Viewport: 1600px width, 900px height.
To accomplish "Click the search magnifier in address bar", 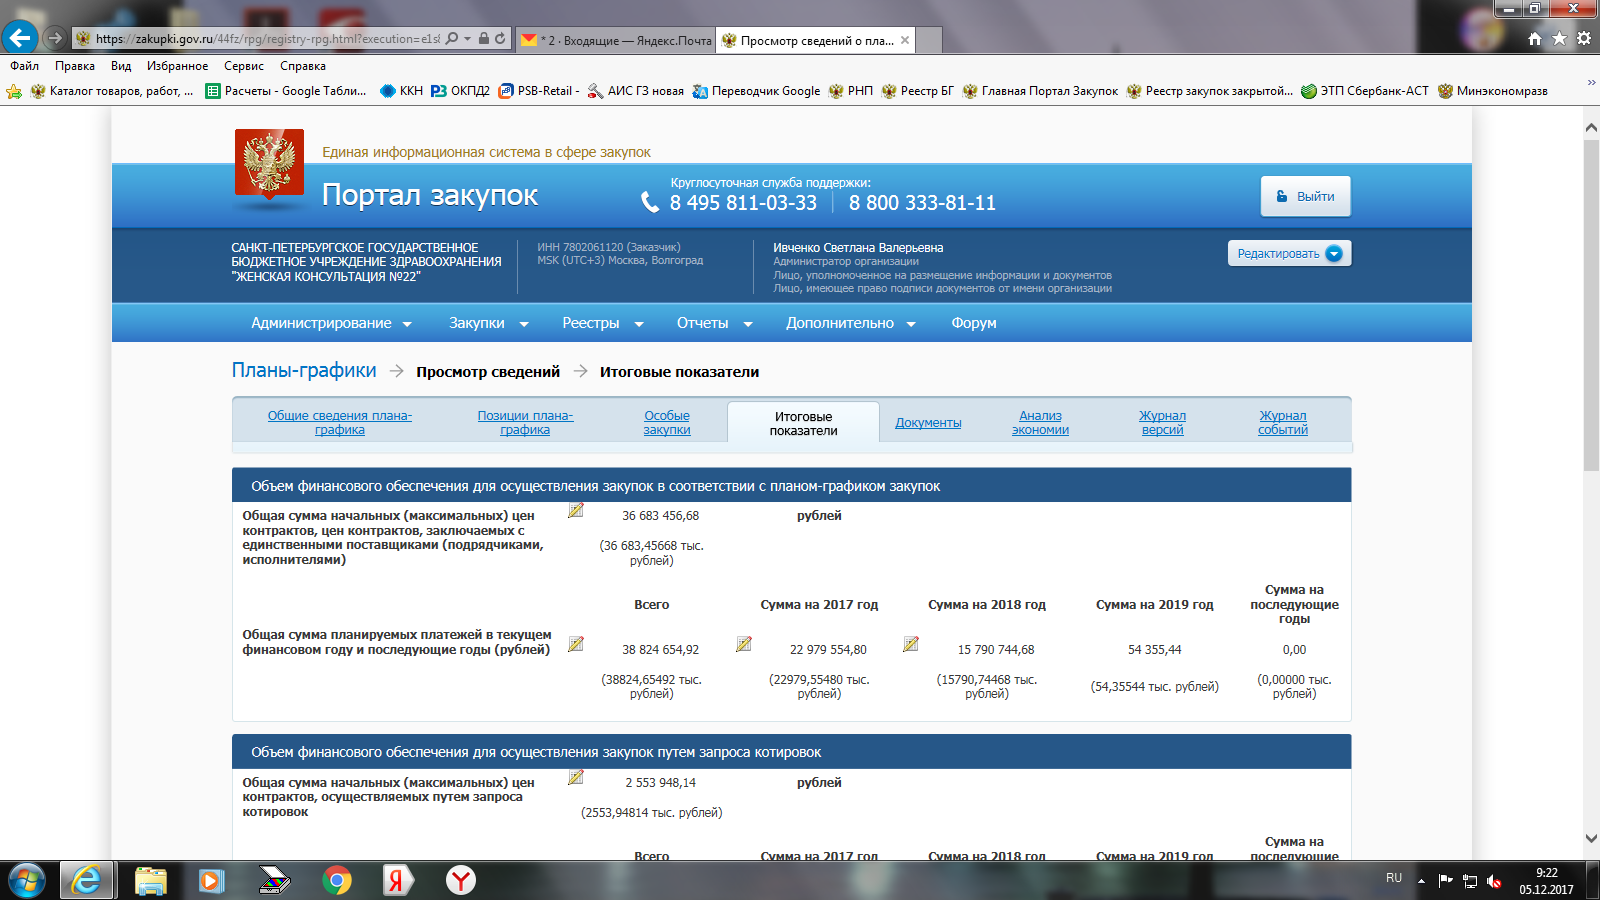I will 452,38.
